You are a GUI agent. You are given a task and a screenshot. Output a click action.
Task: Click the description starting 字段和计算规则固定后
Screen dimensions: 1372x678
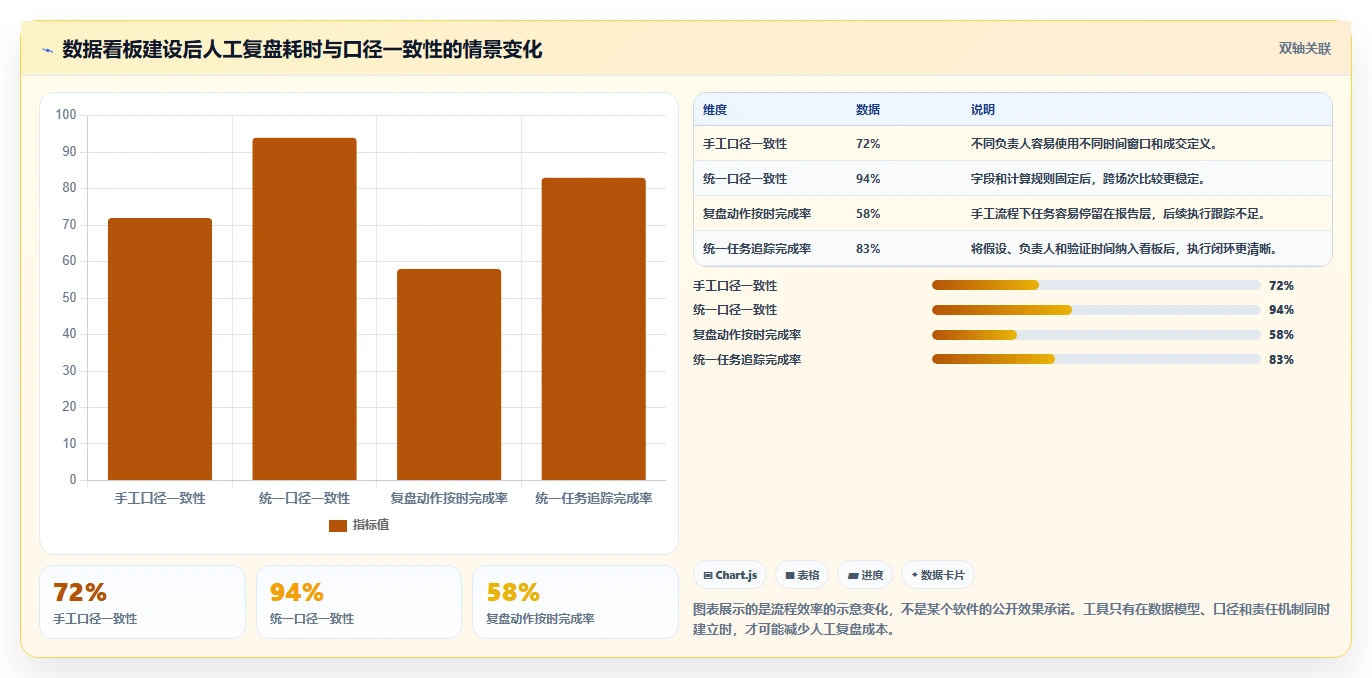[x=1088, y=179]
